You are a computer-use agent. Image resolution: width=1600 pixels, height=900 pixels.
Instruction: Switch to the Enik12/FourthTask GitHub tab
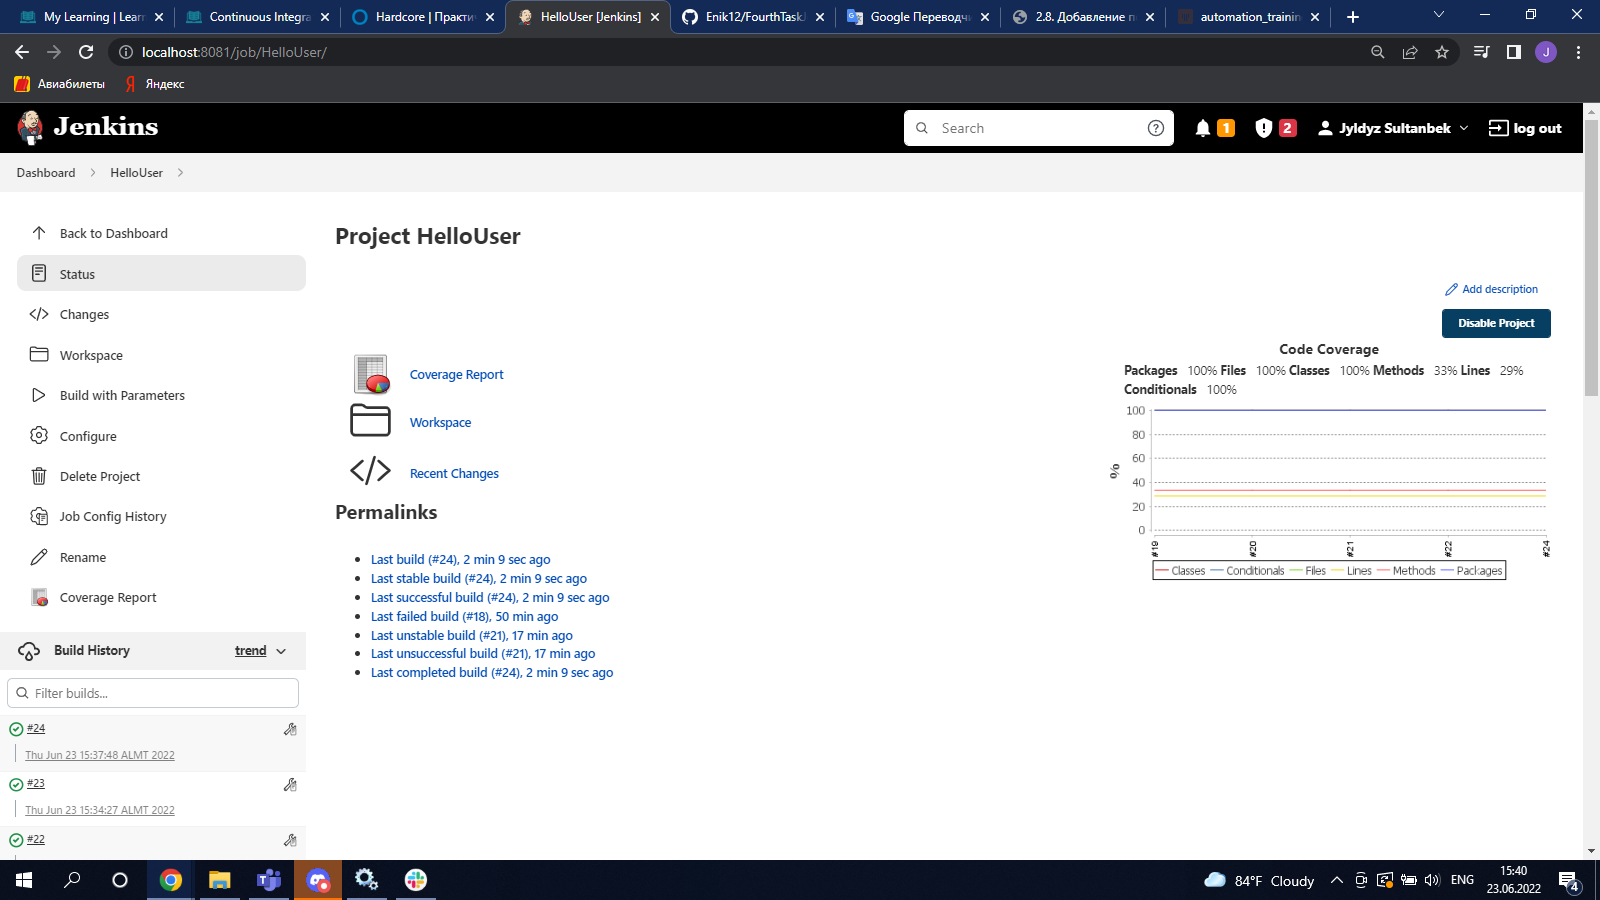point(754,17)
